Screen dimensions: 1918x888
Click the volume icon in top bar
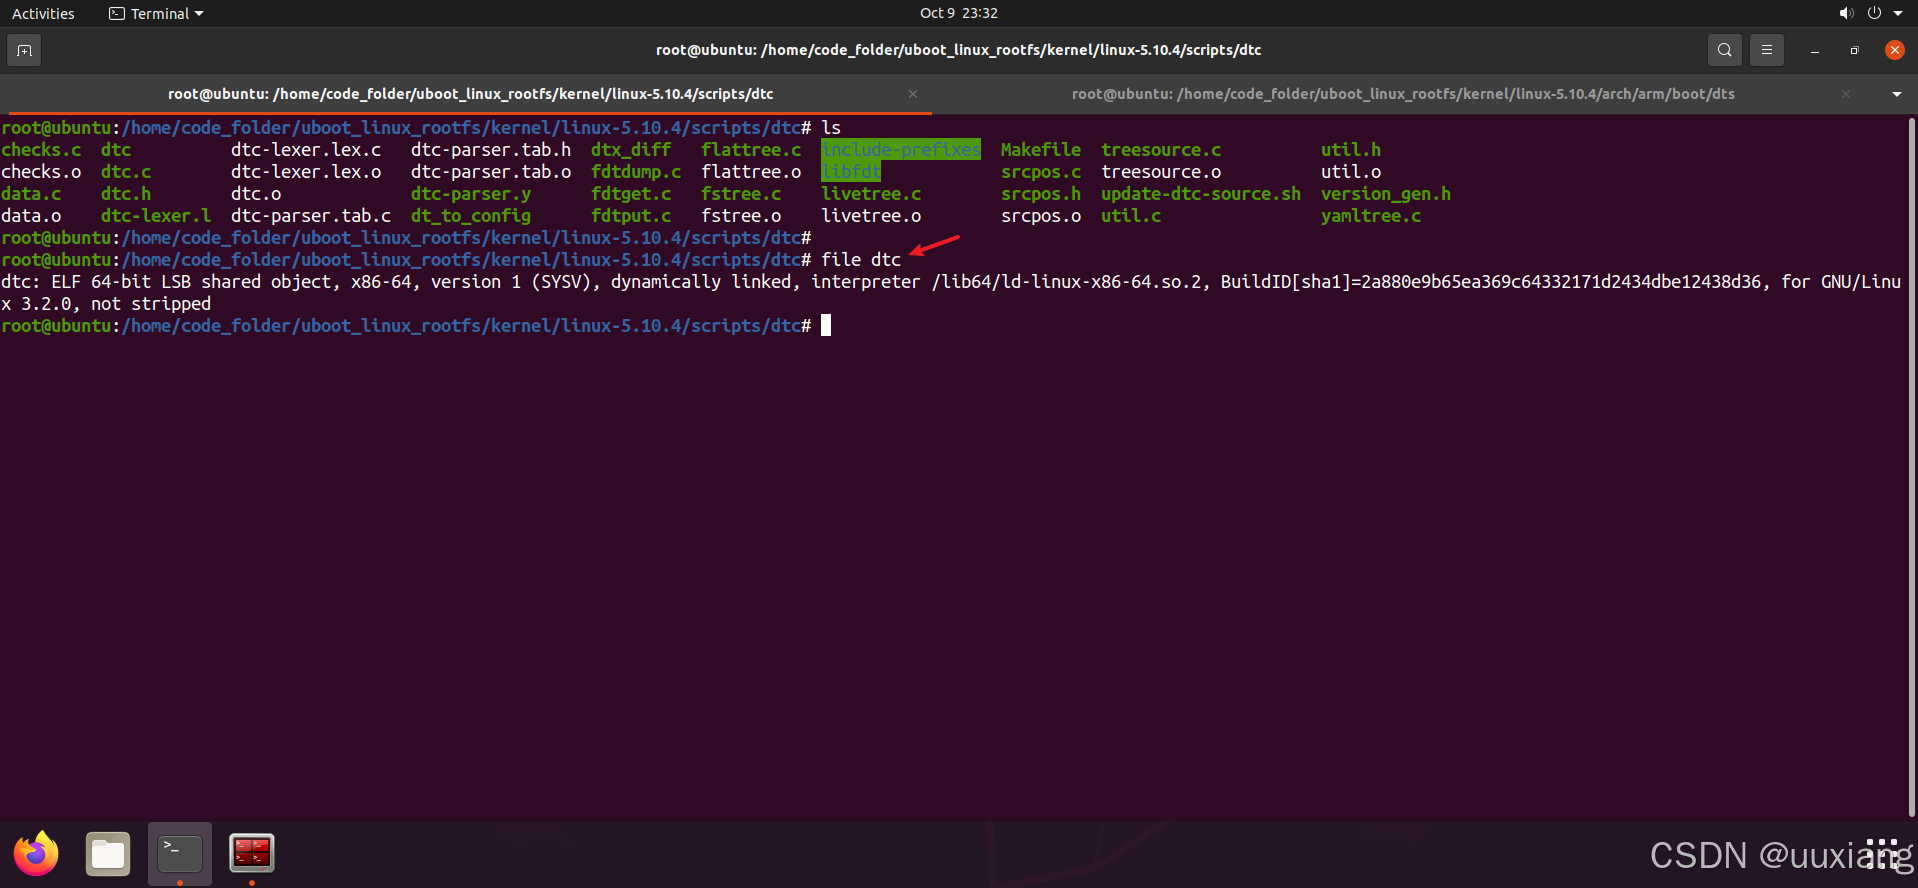pyautogui.click(x=1845, y=13)
